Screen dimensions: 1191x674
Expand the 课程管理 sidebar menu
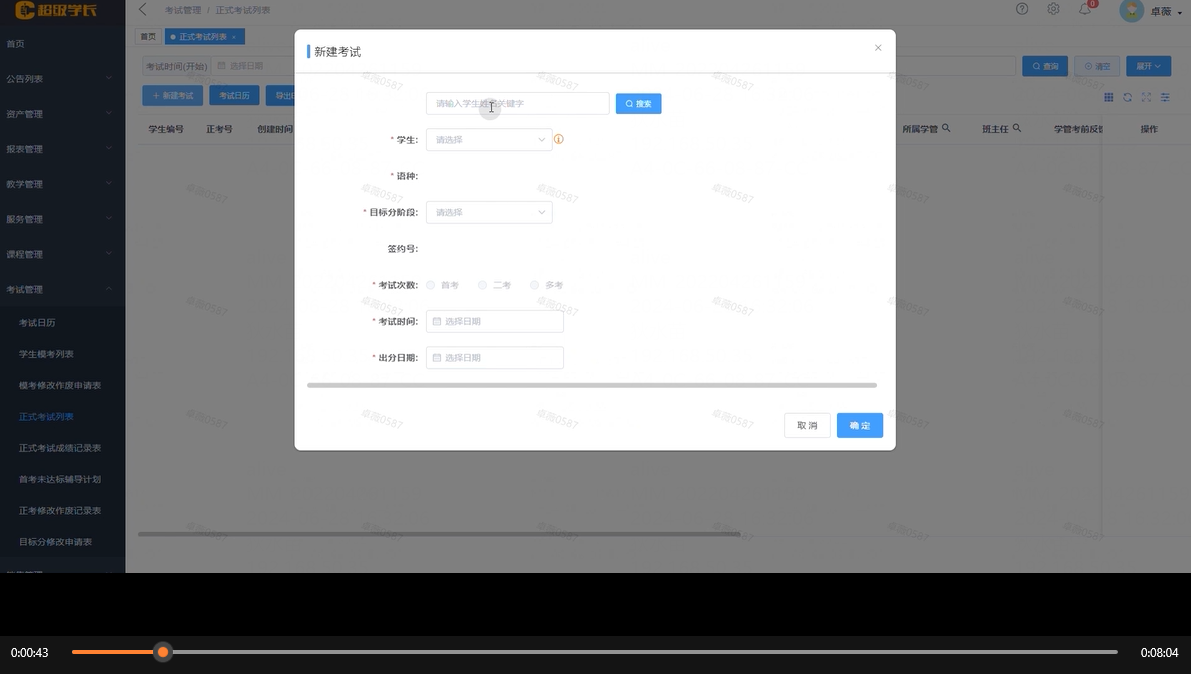[62, 254]
